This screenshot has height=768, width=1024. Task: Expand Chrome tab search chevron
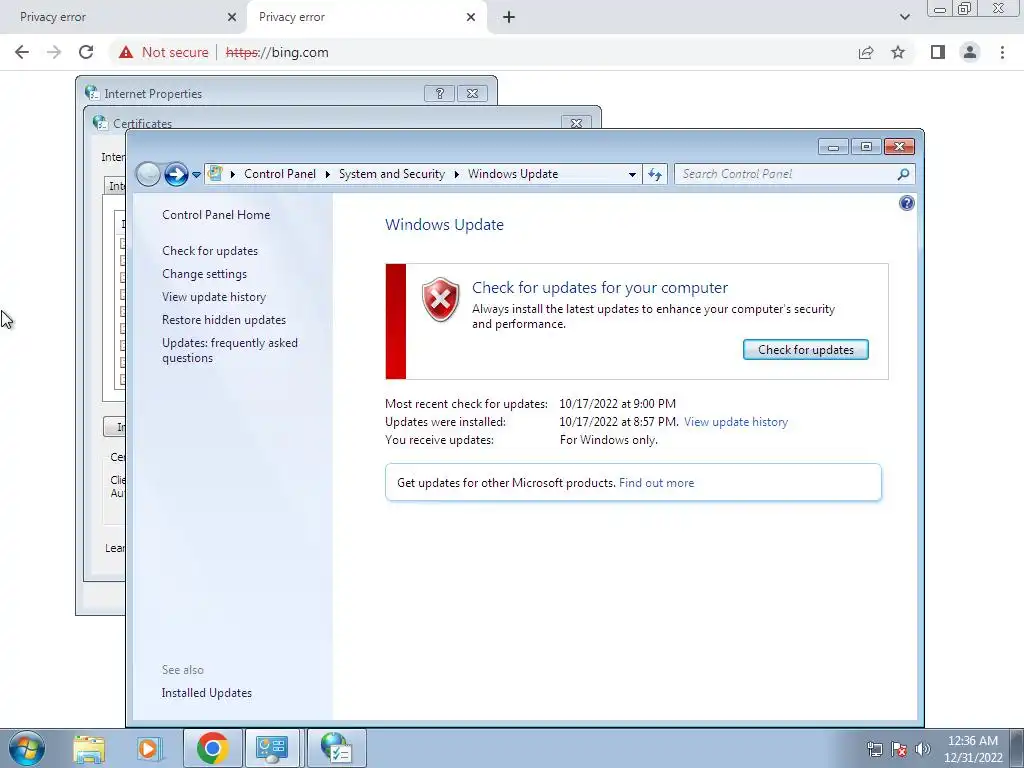[904, 17]
